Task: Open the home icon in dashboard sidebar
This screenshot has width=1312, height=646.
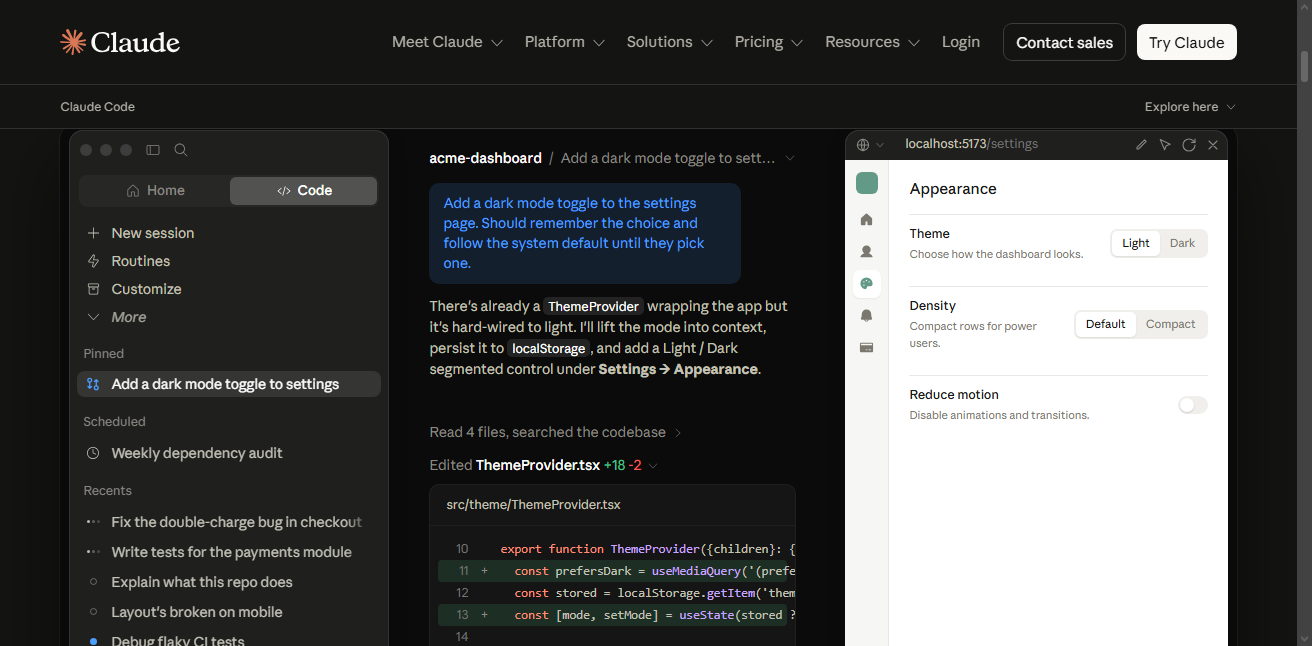Action: point(867,219)
